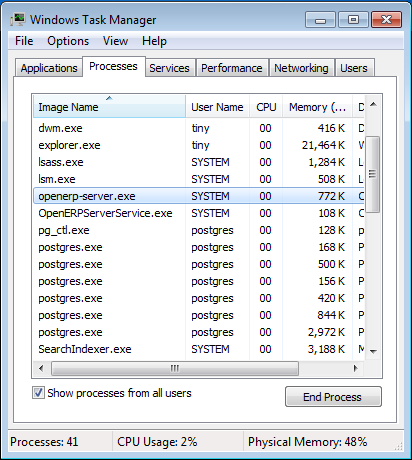
Task: Select the Processes tab
Action: 113,66
